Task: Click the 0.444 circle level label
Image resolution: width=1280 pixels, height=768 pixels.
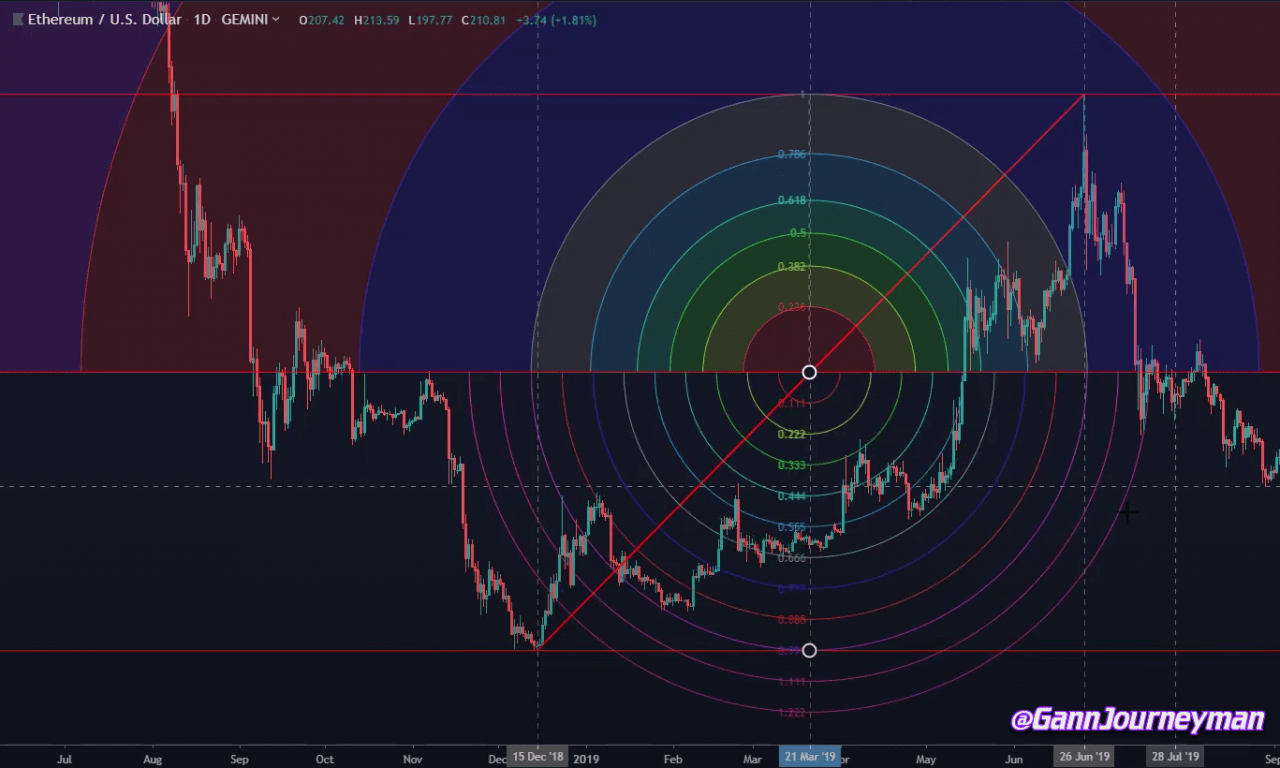Action: coord(792,497)
